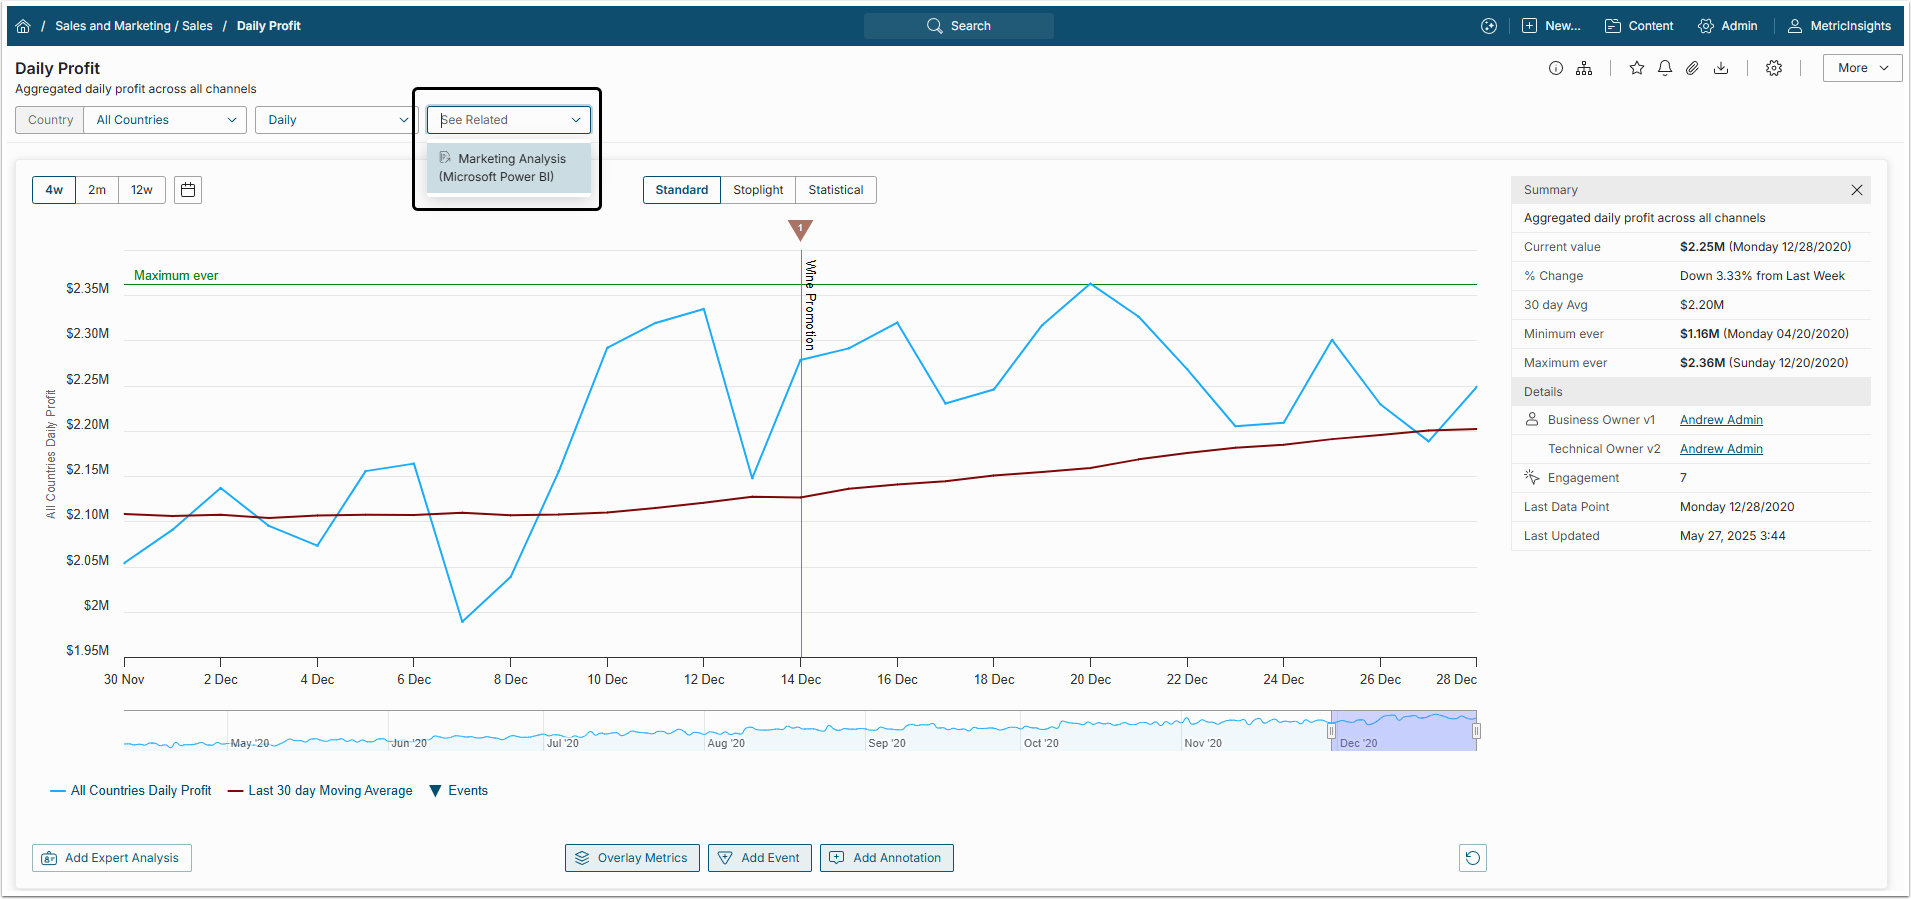Select the 12w time range
The width and height of the screenshot is (1911, 899).
pyautogui.click(x=142, y=190)
